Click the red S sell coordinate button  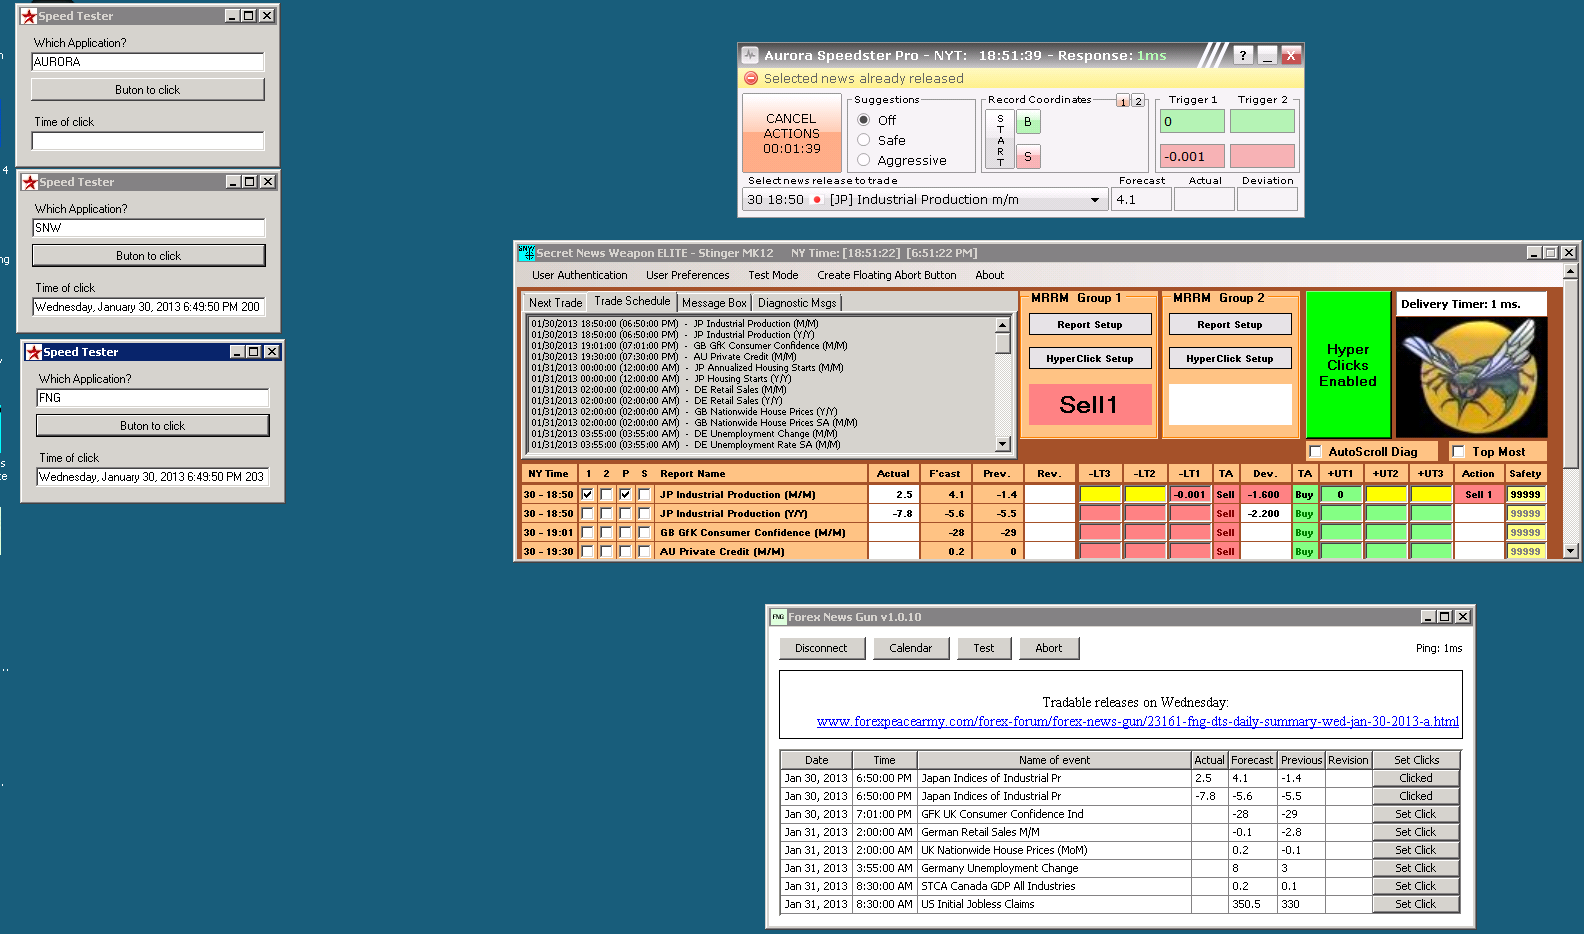pyautogui.click(x=1027, y=157)
